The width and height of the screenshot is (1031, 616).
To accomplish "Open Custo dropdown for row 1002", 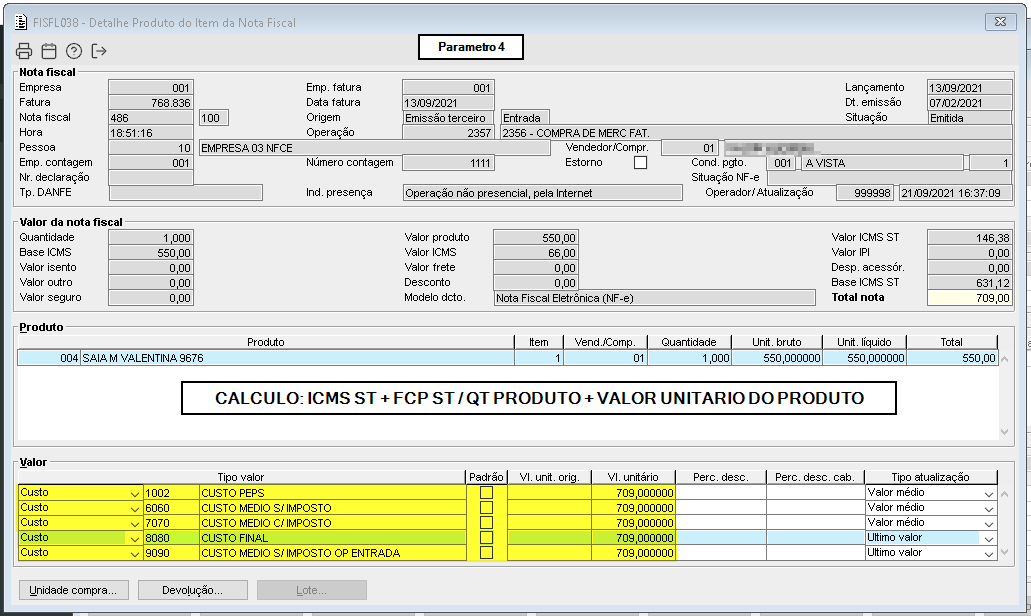I will [134, 493].
